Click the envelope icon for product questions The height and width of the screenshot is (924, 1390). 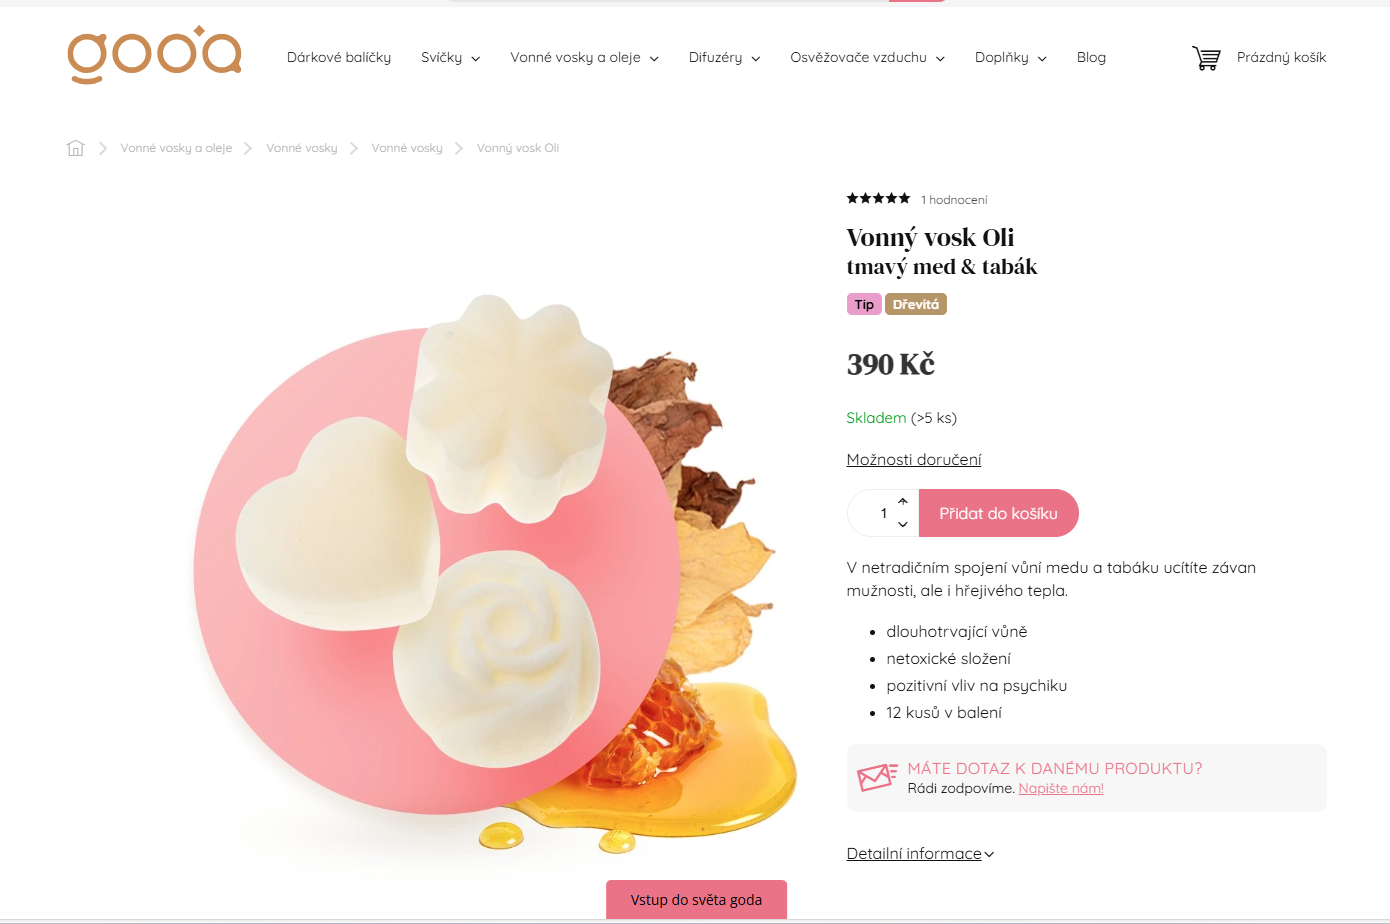[877, 777]
